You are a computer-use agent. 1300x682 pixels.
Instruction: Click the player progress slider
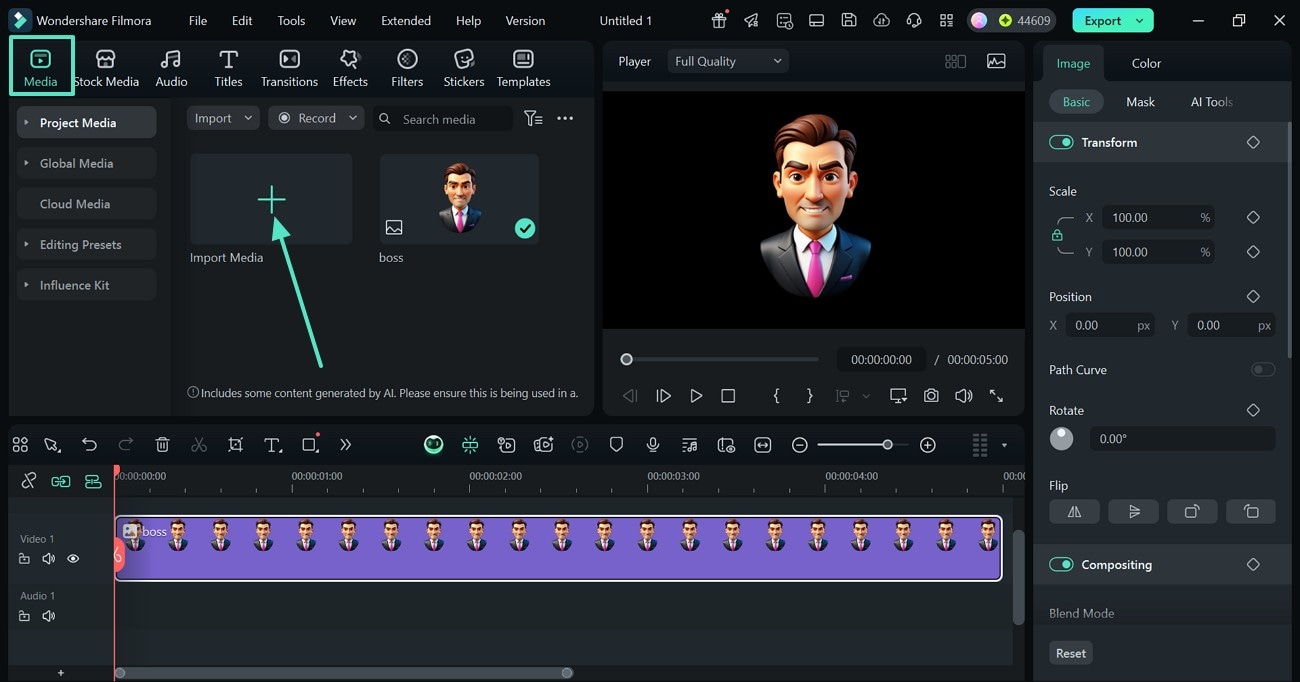720,359
